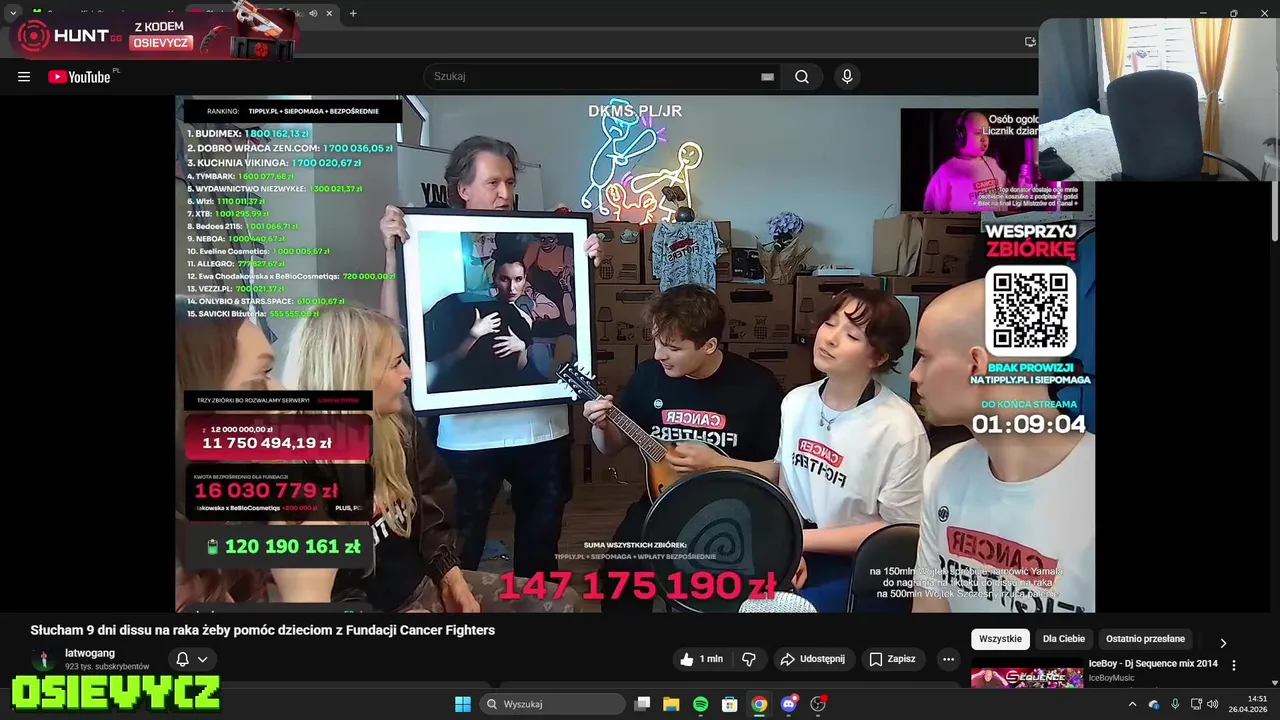Open File Explorer from taskbar
This screenshot has height=720, width=1280.
[x=671, y=704]
